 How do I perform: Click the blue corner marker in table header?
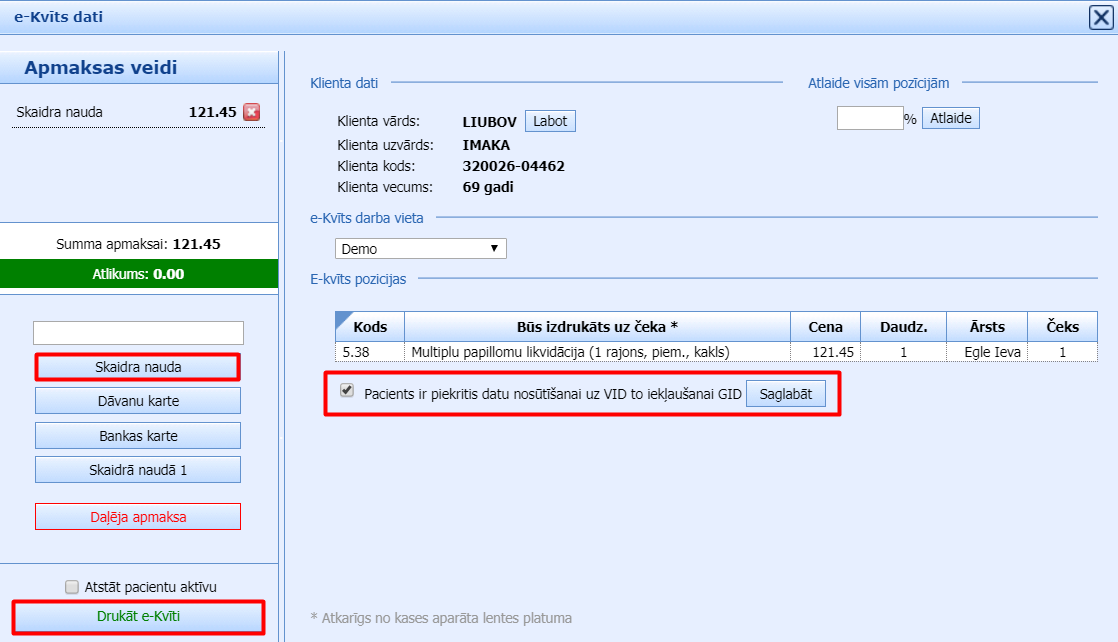[x=341, y=317]
